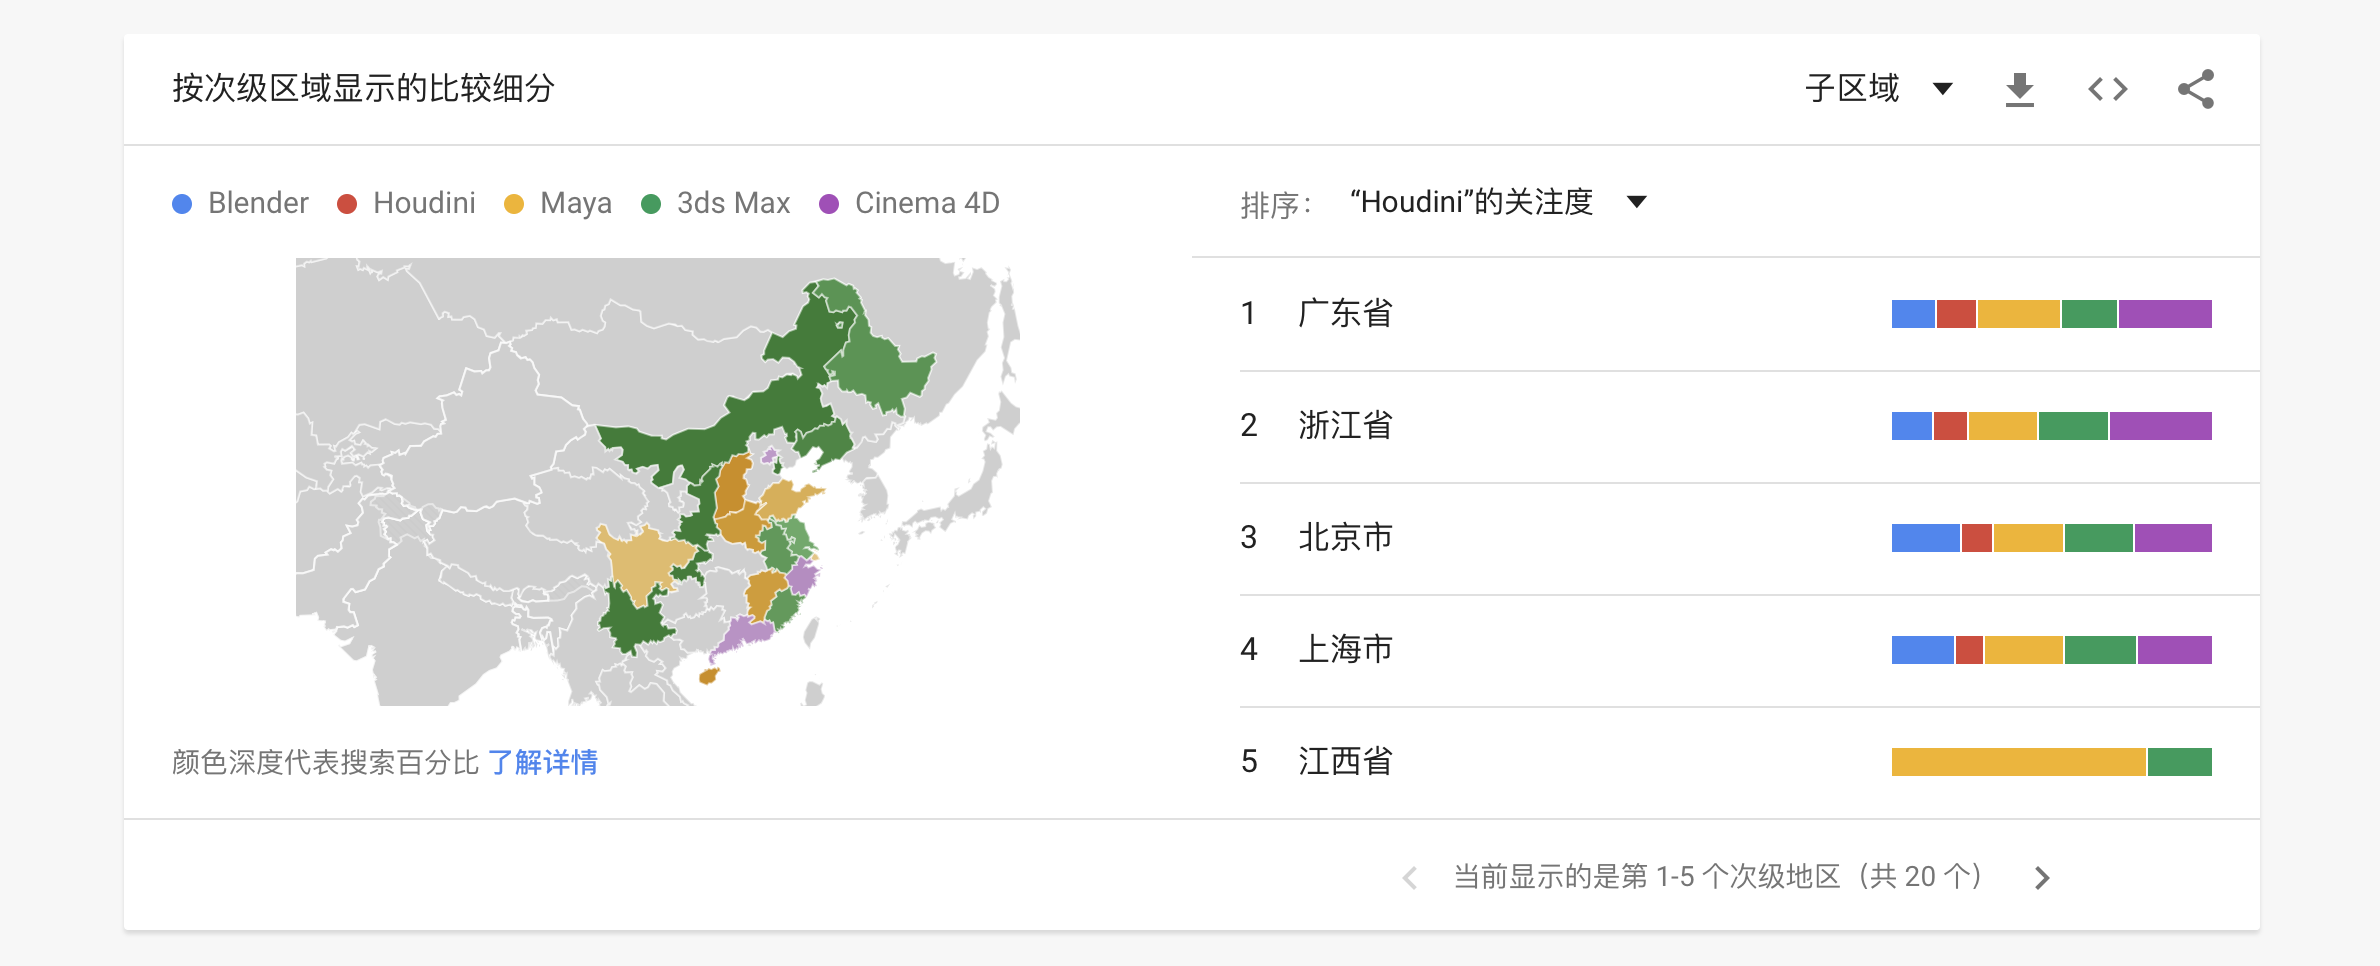Click the 颜色深度代表搜索百分比 caption

(x=326, y=762)
